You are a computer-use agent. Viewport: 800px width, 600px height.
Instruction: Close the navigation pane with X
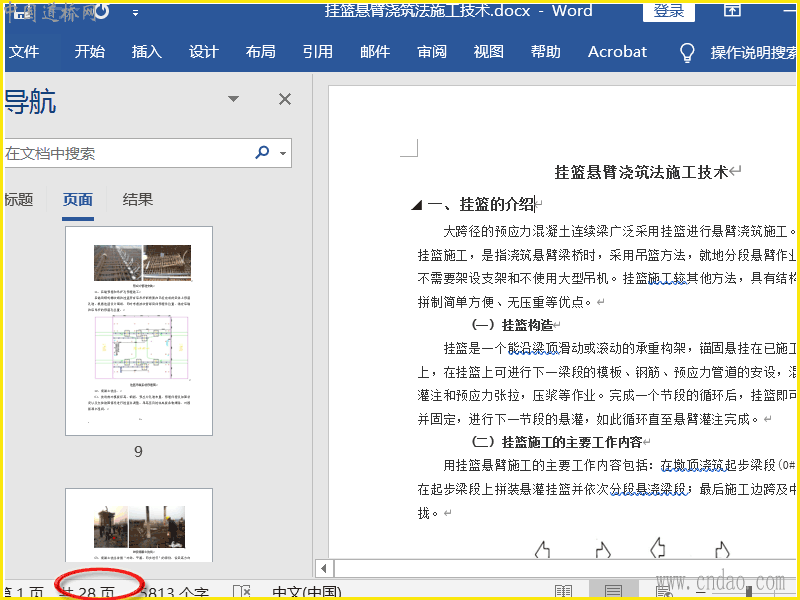click(285, 99)
